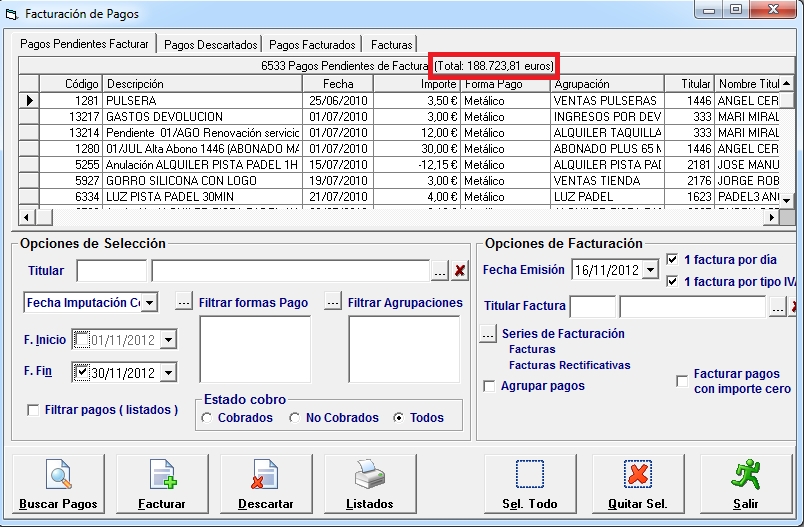Image resolution: width=806 pixels, height=528 pixels.
Task: Click ABONADO PLUS 65 agrupación cell
Action: (x=607, y=149)
